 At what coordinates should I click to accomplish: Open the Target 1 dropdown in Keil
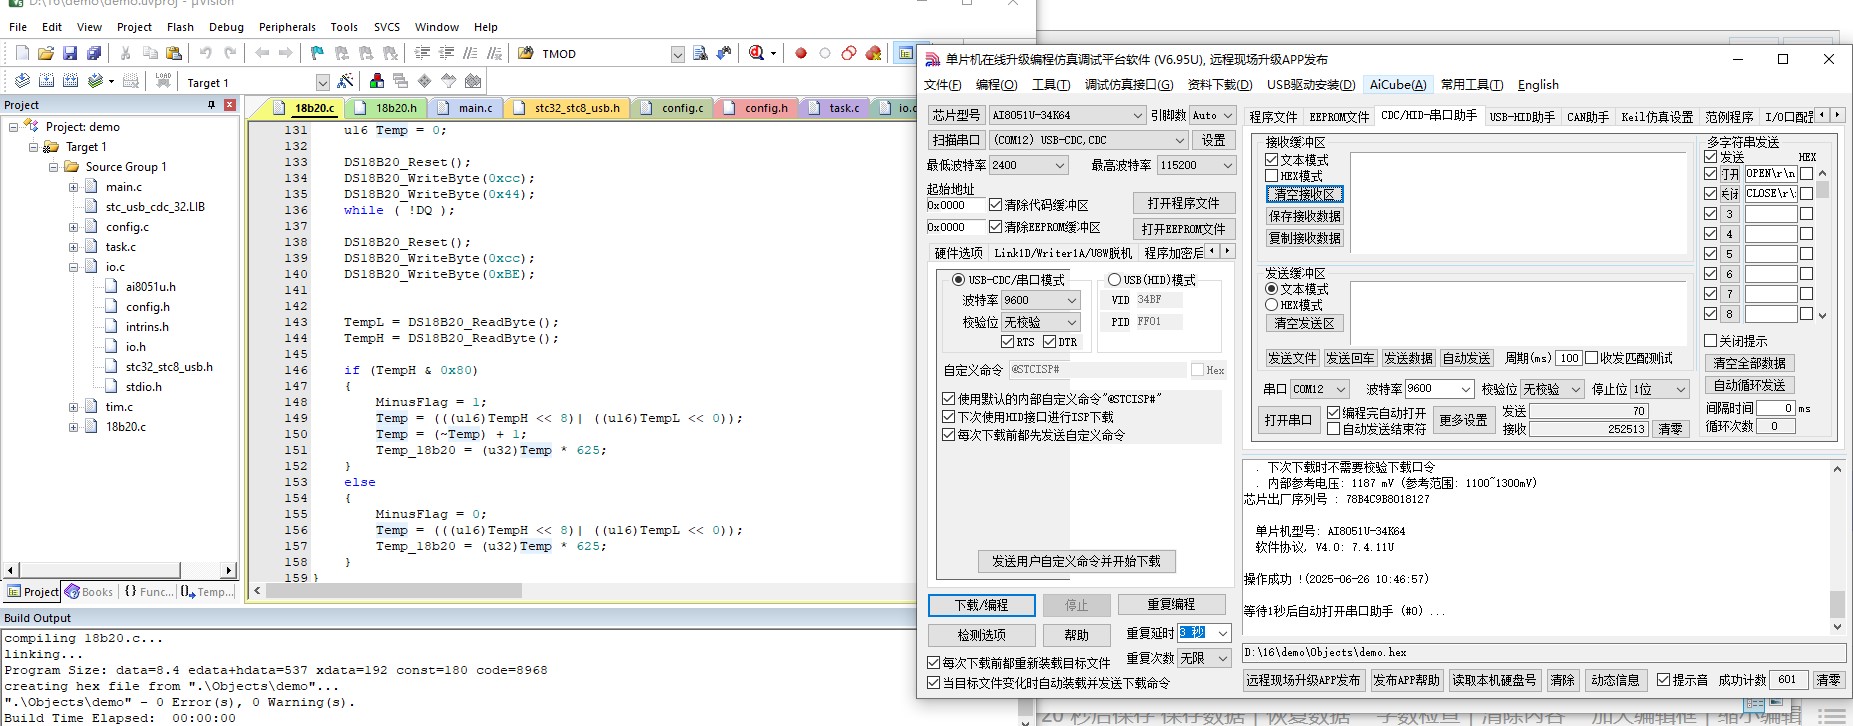tap(322, 82)
